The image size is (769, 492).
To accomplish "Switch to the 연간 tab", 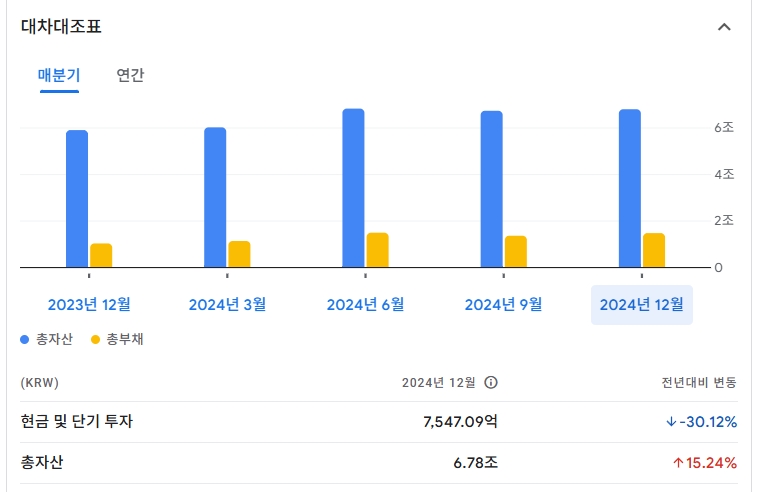I will tap(130, 75).
